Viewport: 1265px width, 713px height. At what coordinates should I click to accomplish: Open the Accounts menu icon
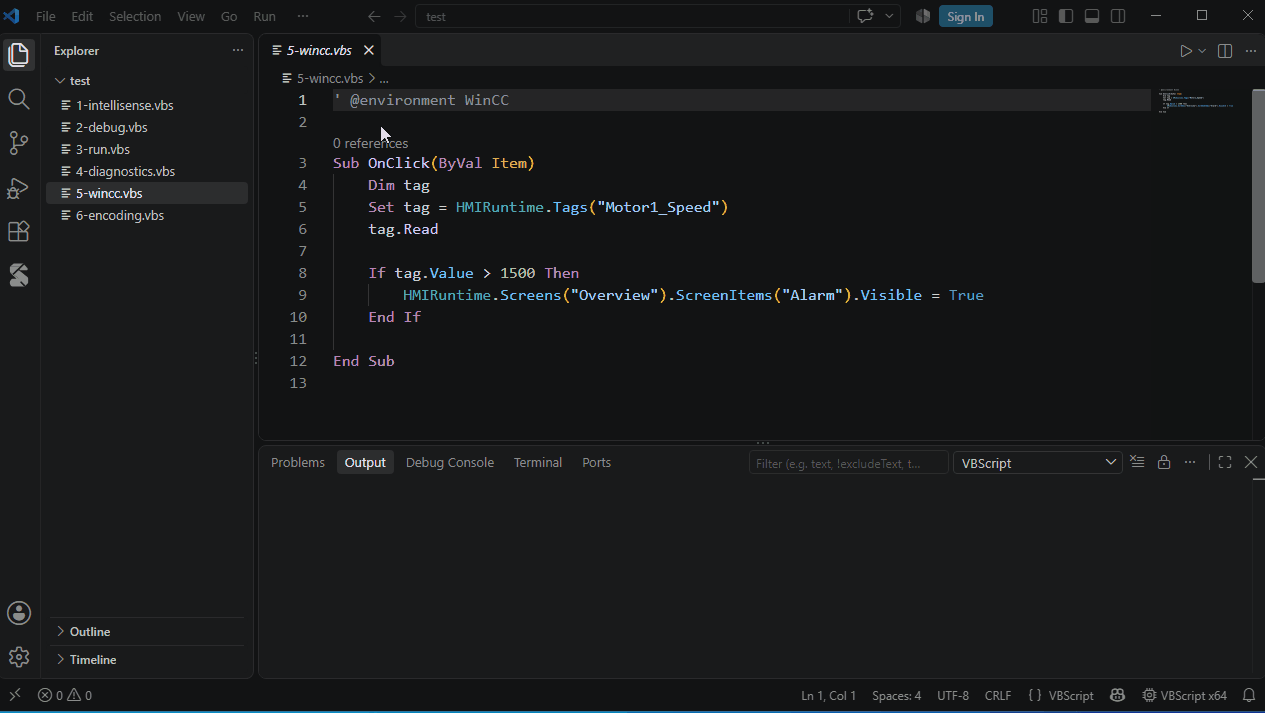point(19,613)
